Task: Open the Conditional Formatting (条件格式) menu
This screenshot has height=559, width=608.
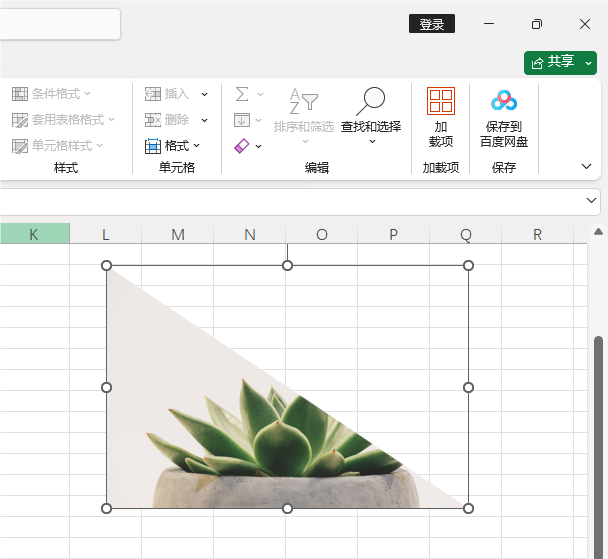Action: [x=51, y=94]
